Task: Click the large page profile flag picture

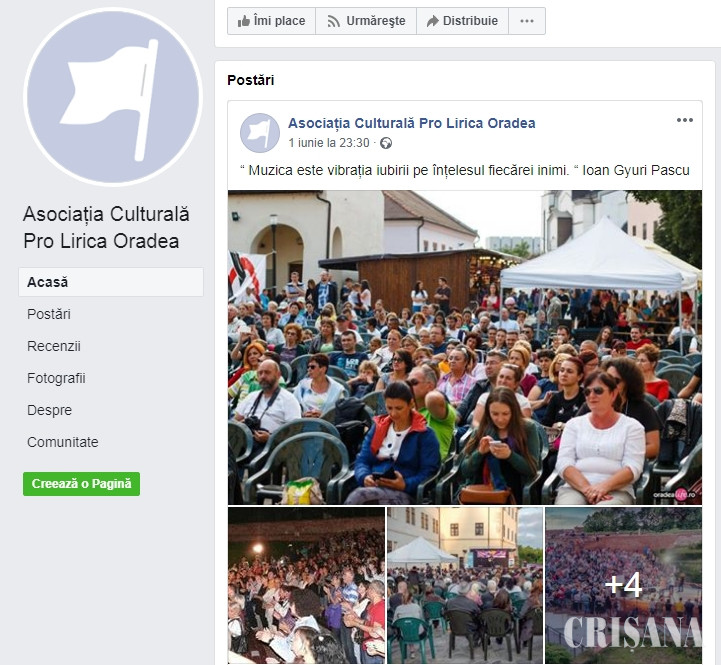Action: (113, 97)
